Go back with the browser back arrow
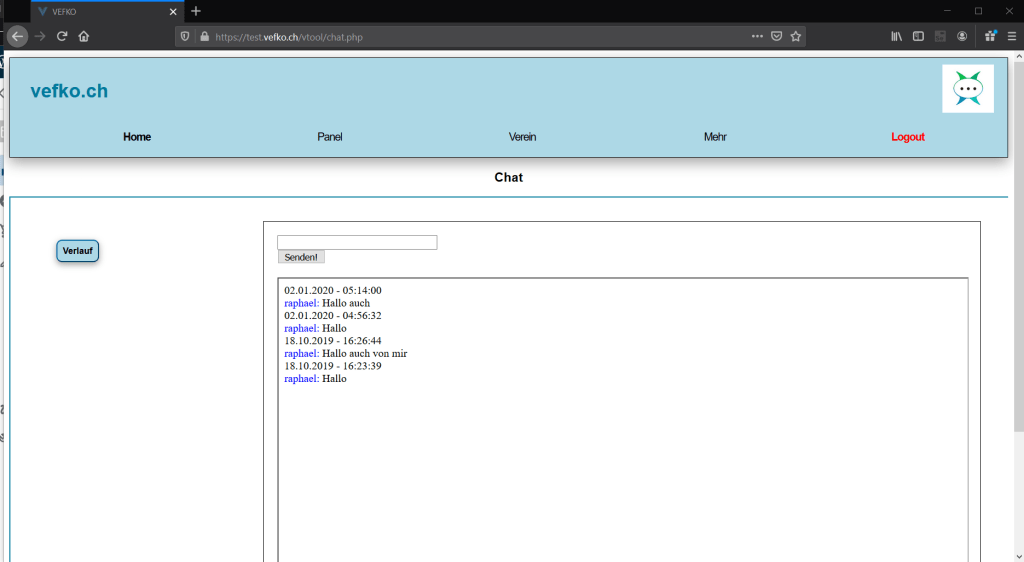The image size is (1024, 562). coord(17,36)
